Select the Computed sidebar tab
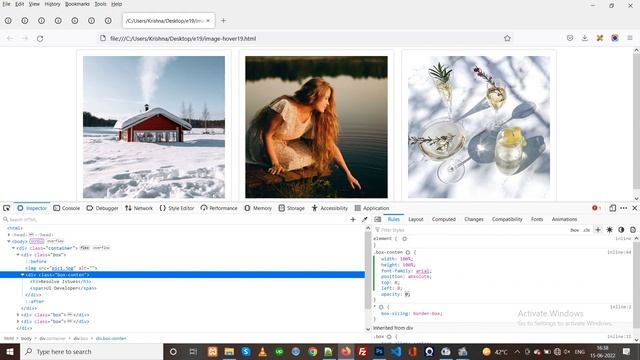This screenshot has height=360, width=640. tap(444, 220)
